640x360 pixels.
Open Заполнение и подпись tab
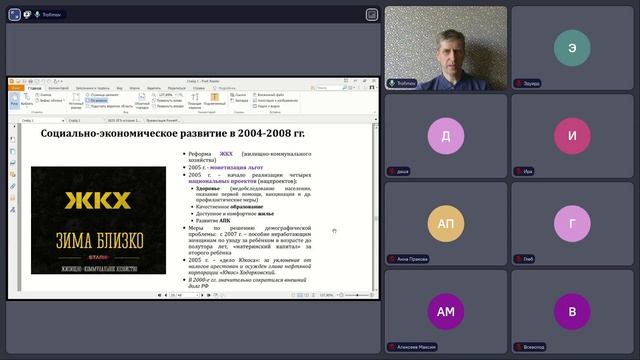tap(93, 88)
